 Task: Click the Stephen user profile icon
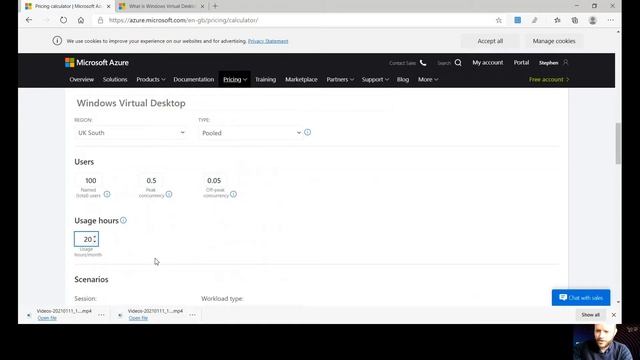tap(566, 62)
